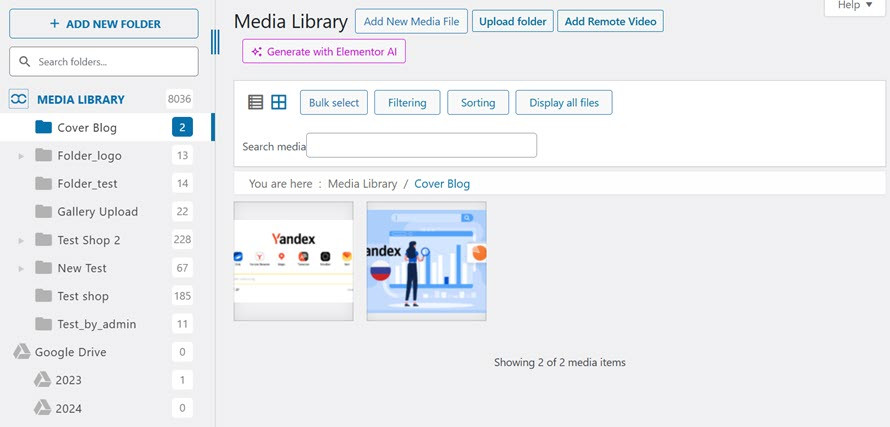890x427 pixels.
Task: Click Generate with Elementor AI
Action: [324, 51]
